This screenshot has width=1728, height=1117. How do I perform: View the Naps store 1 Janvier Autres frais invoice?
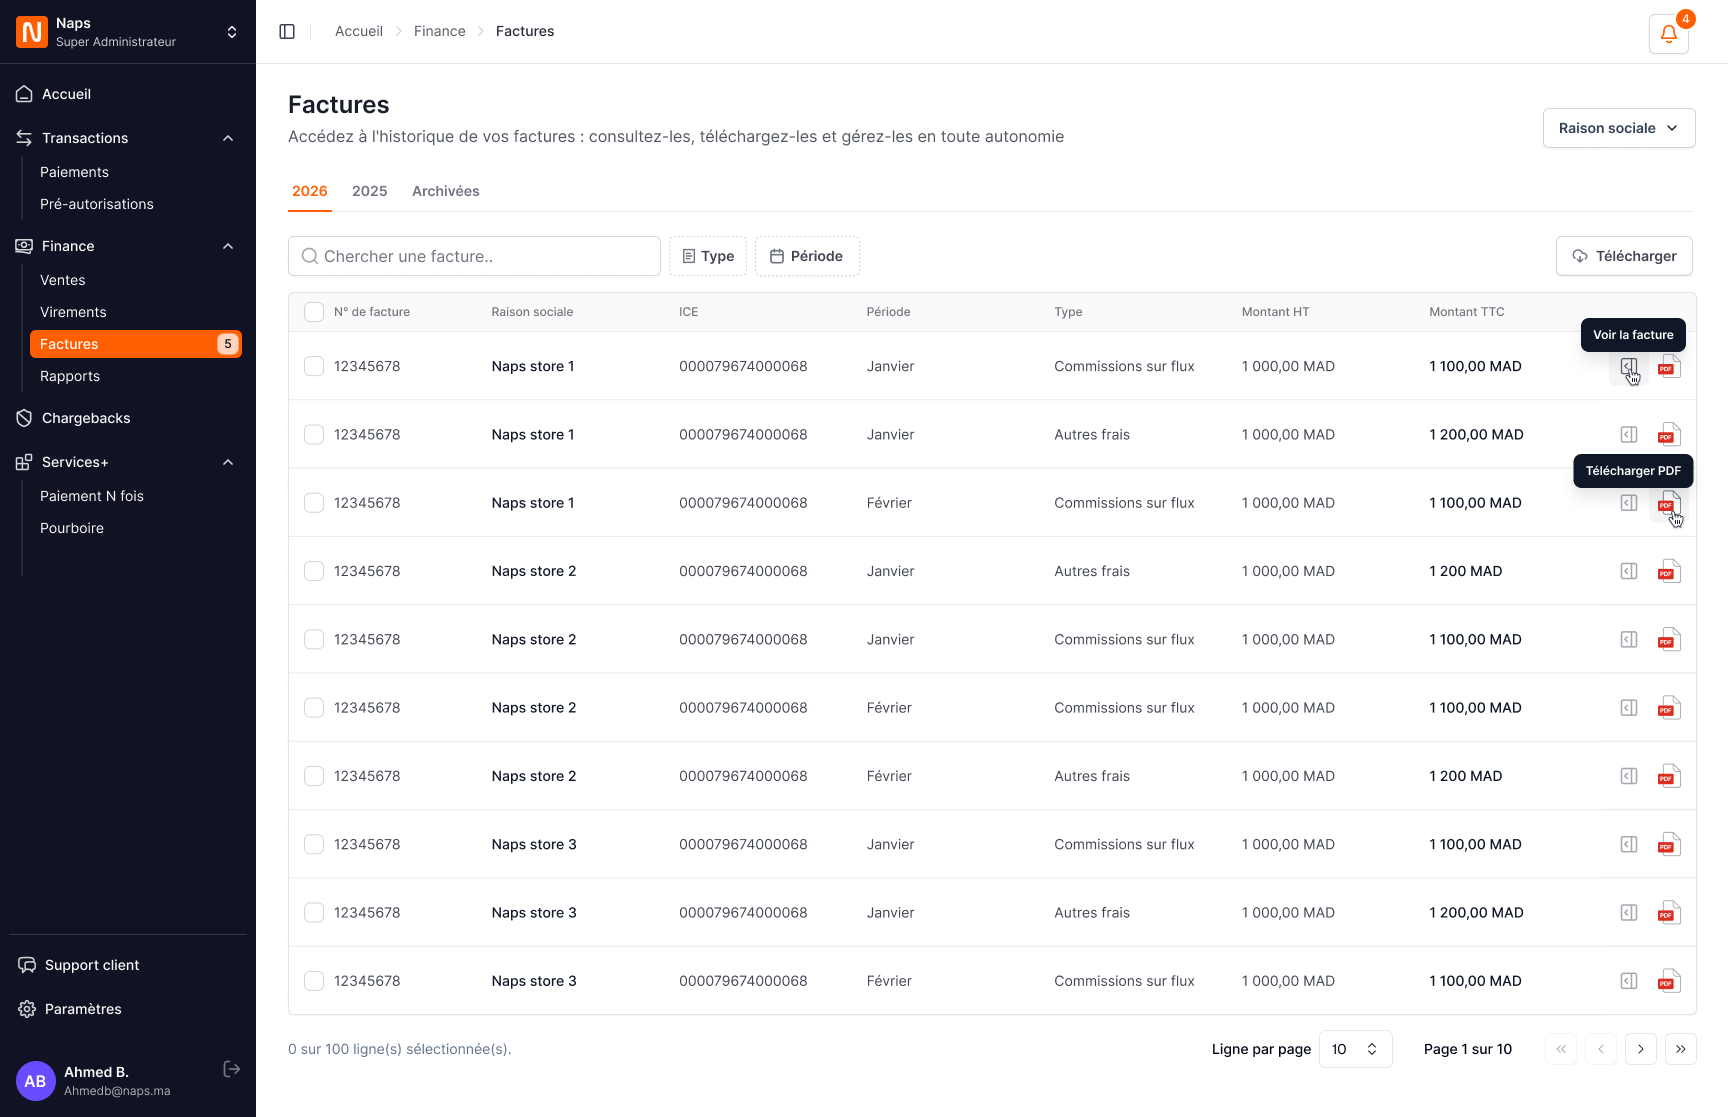click(x=1629, y=434)
